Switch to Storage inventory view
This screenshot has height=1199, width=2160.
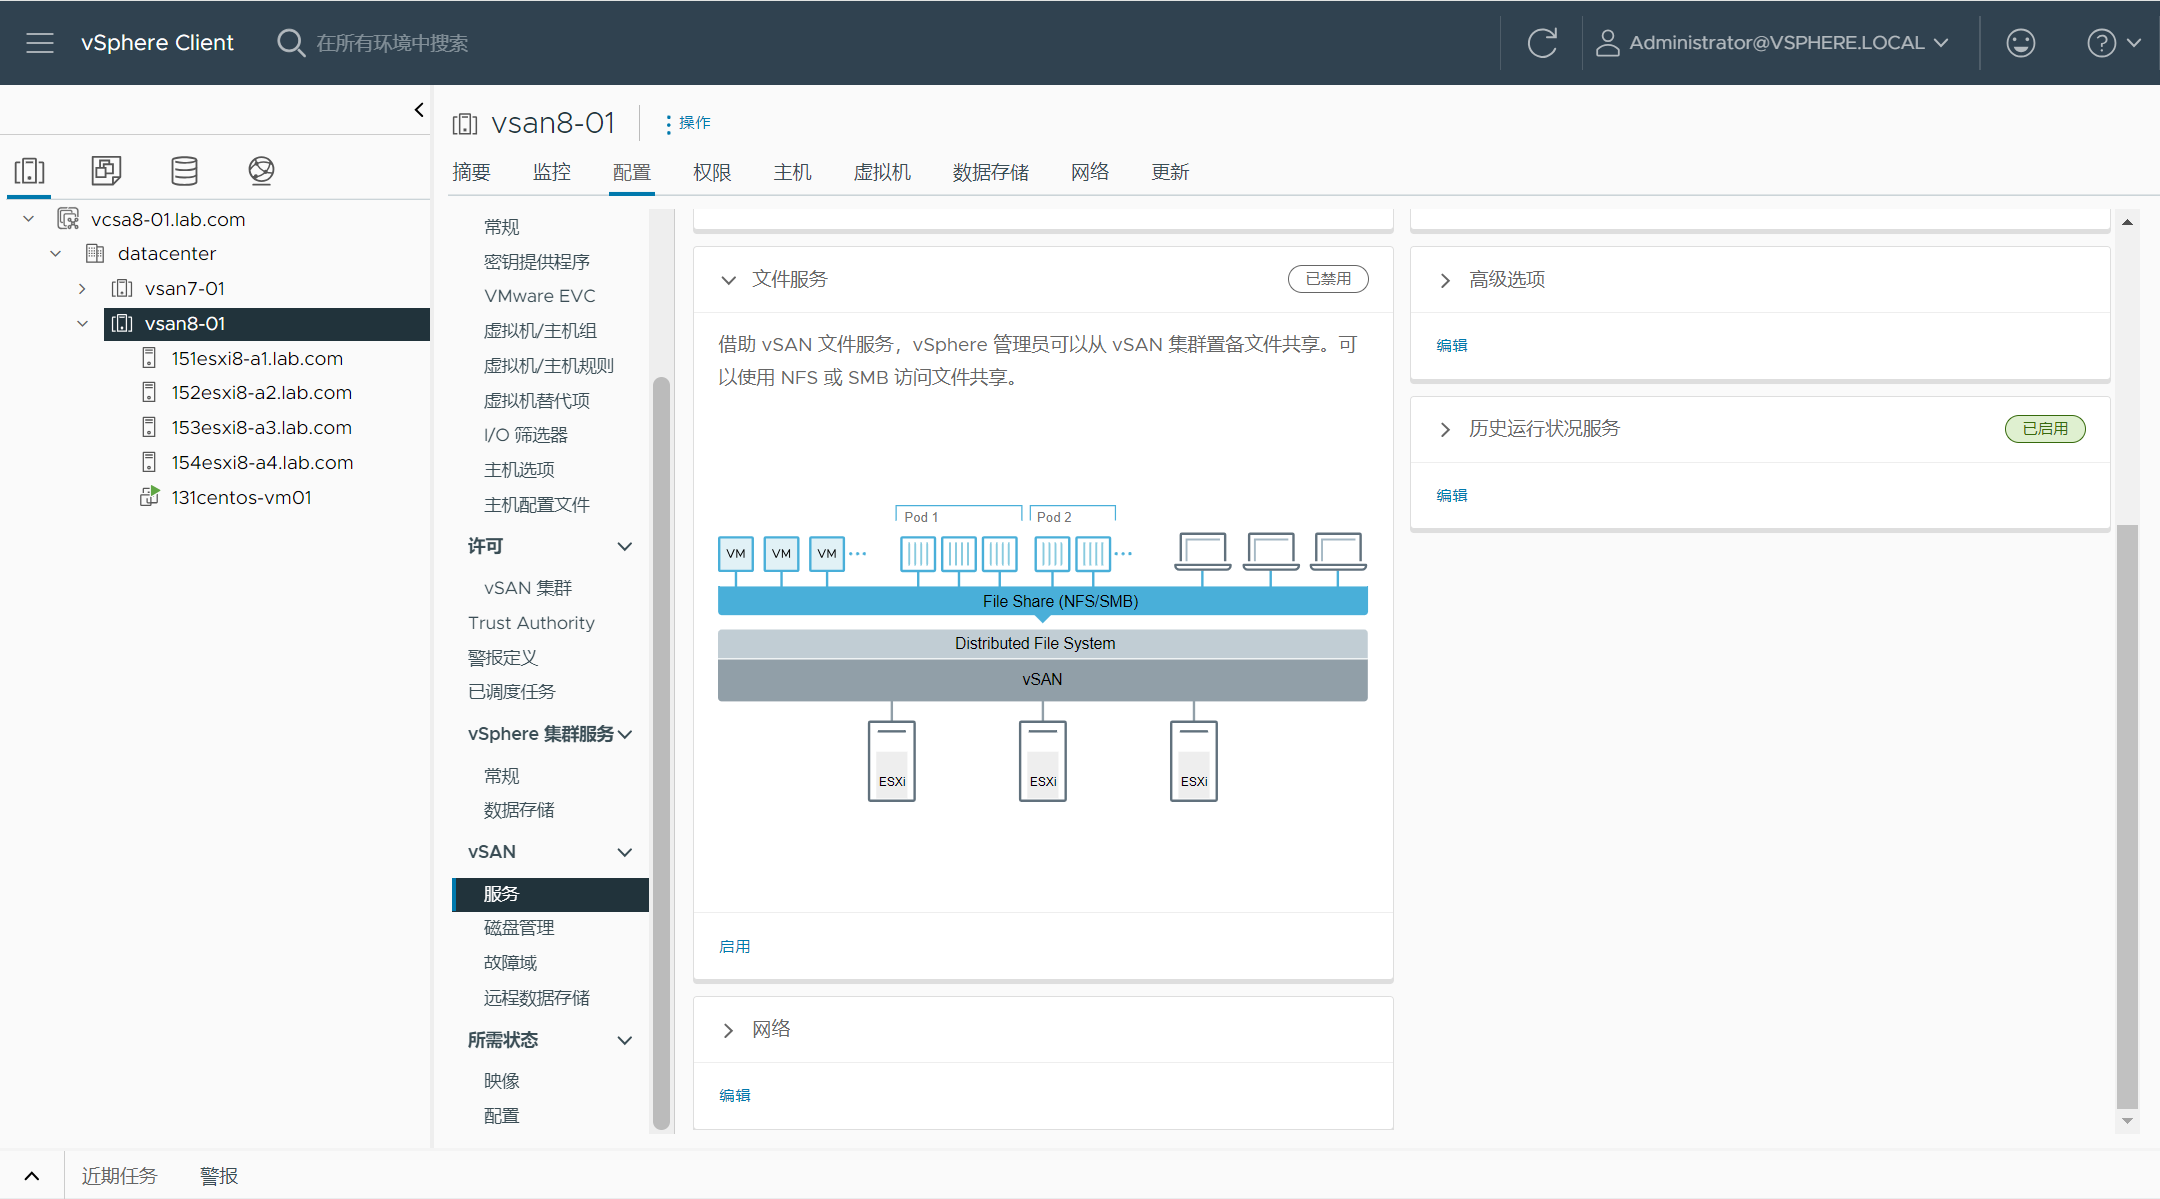coord(184,171)
